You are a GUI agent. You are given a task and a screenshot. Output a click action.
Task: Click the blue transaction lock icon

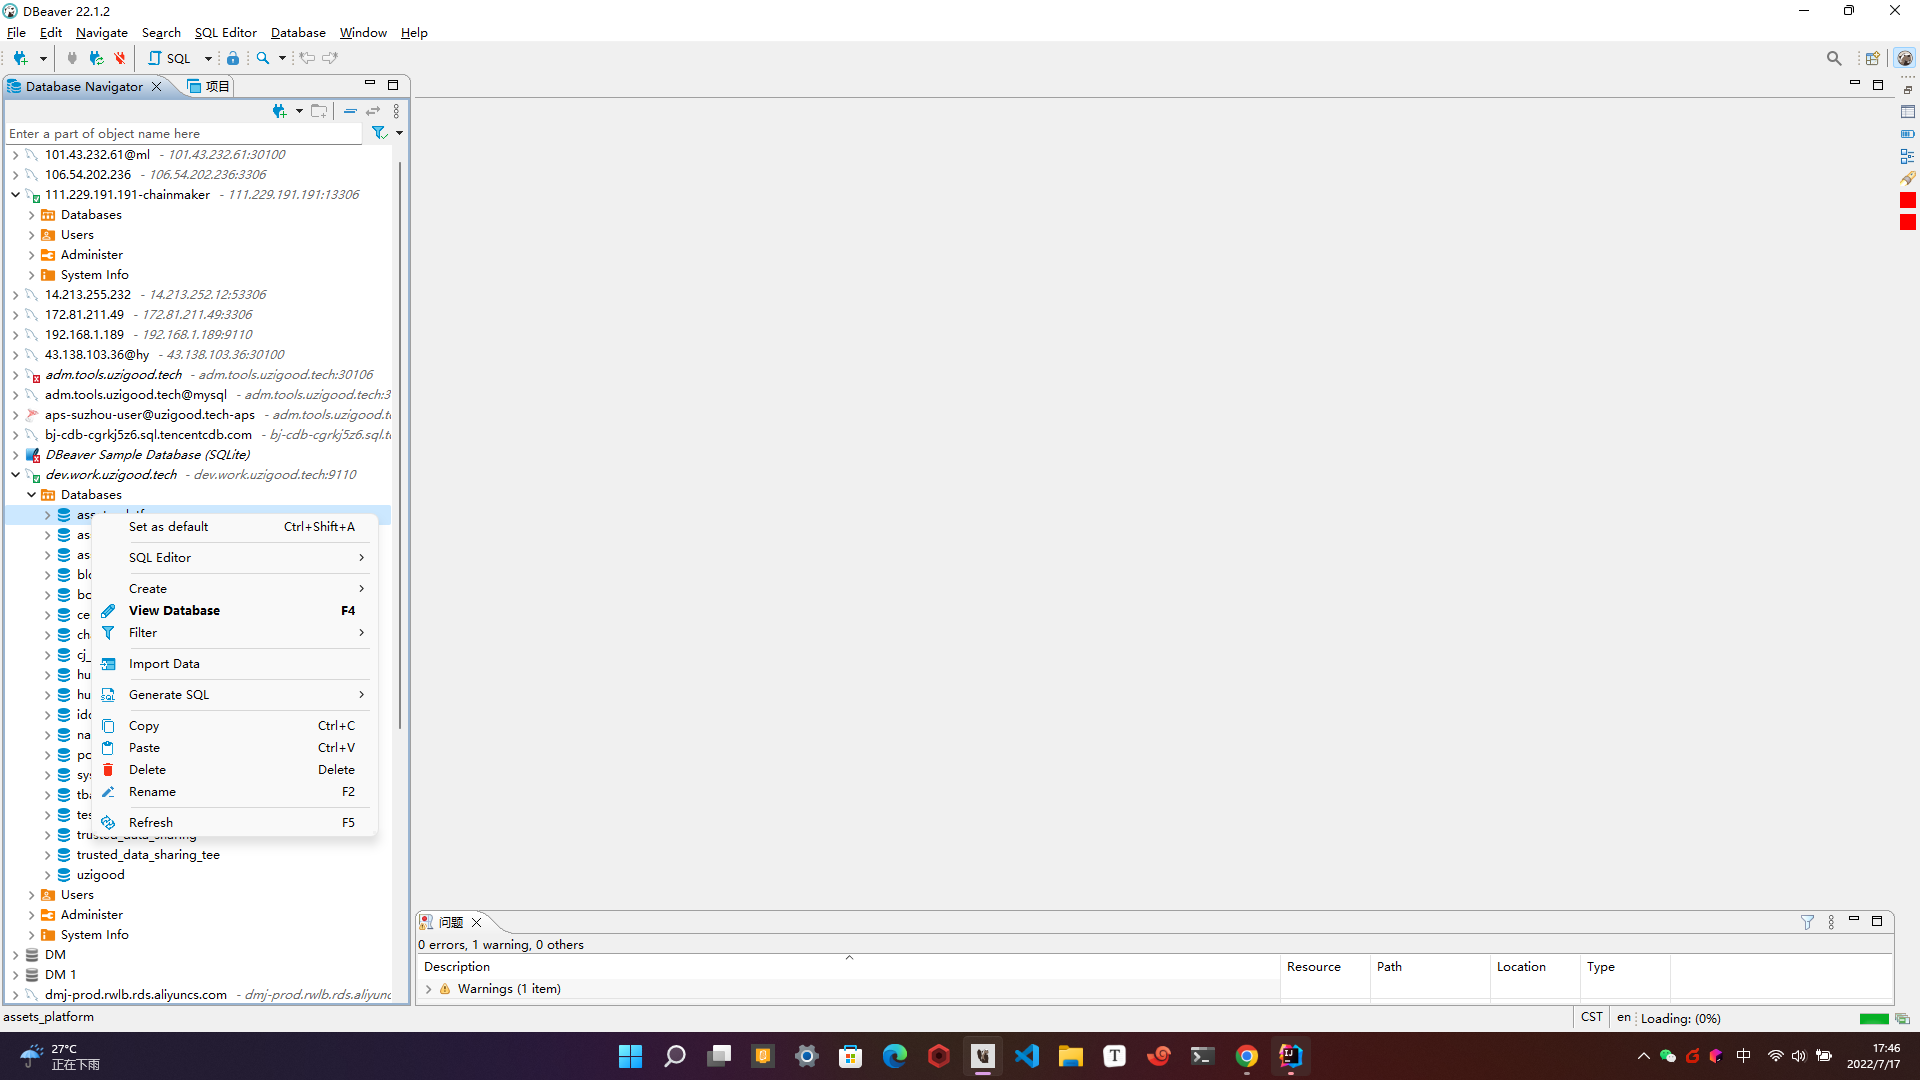(x=233, y=58)
